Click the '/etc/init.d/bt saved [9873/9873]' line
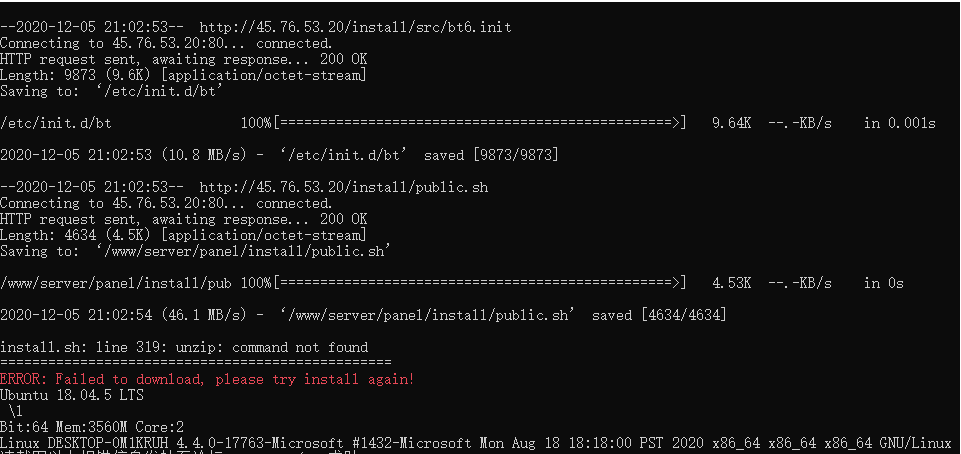Viewport: 961px width, 454px height. coord(279,155)
